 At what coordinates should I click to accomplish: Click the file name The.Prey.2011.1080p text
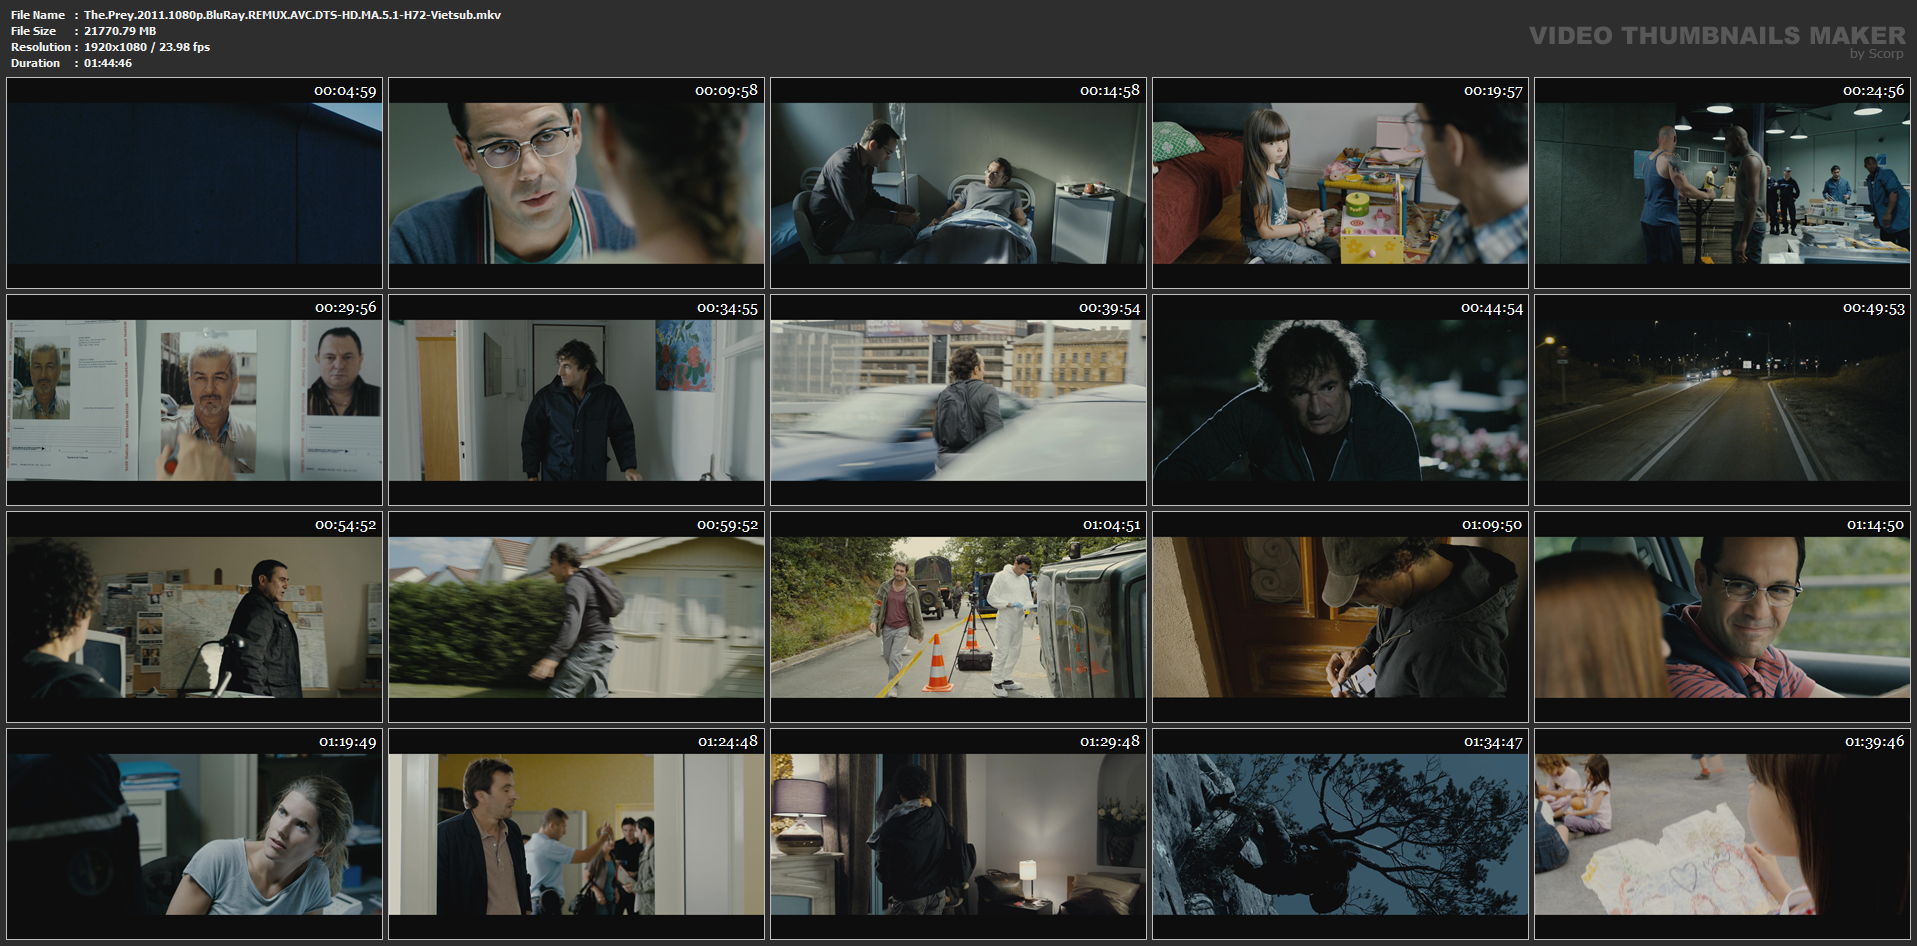point(292,15)
